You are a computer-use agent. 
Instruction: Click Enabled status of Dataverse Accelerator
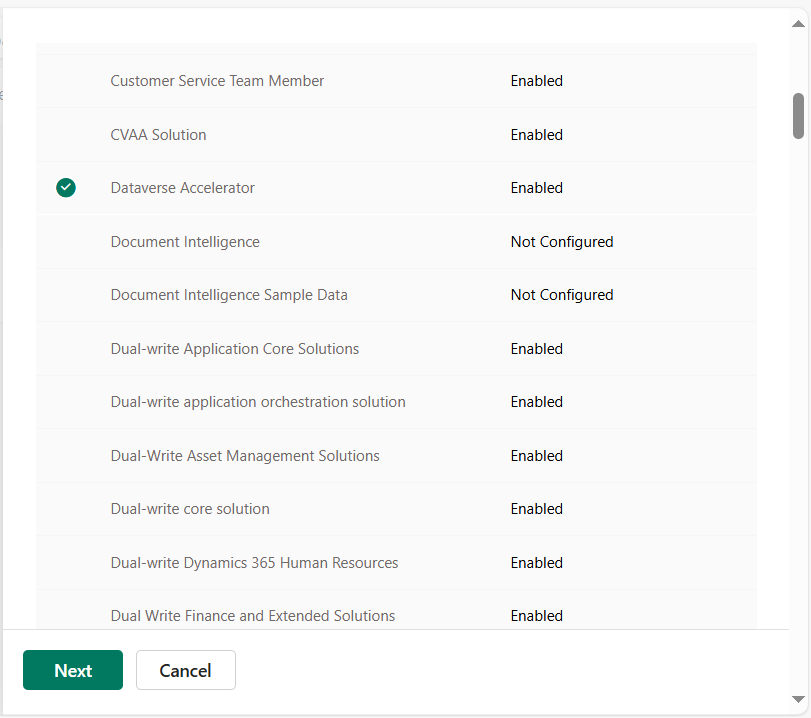(x=536, y=188)
